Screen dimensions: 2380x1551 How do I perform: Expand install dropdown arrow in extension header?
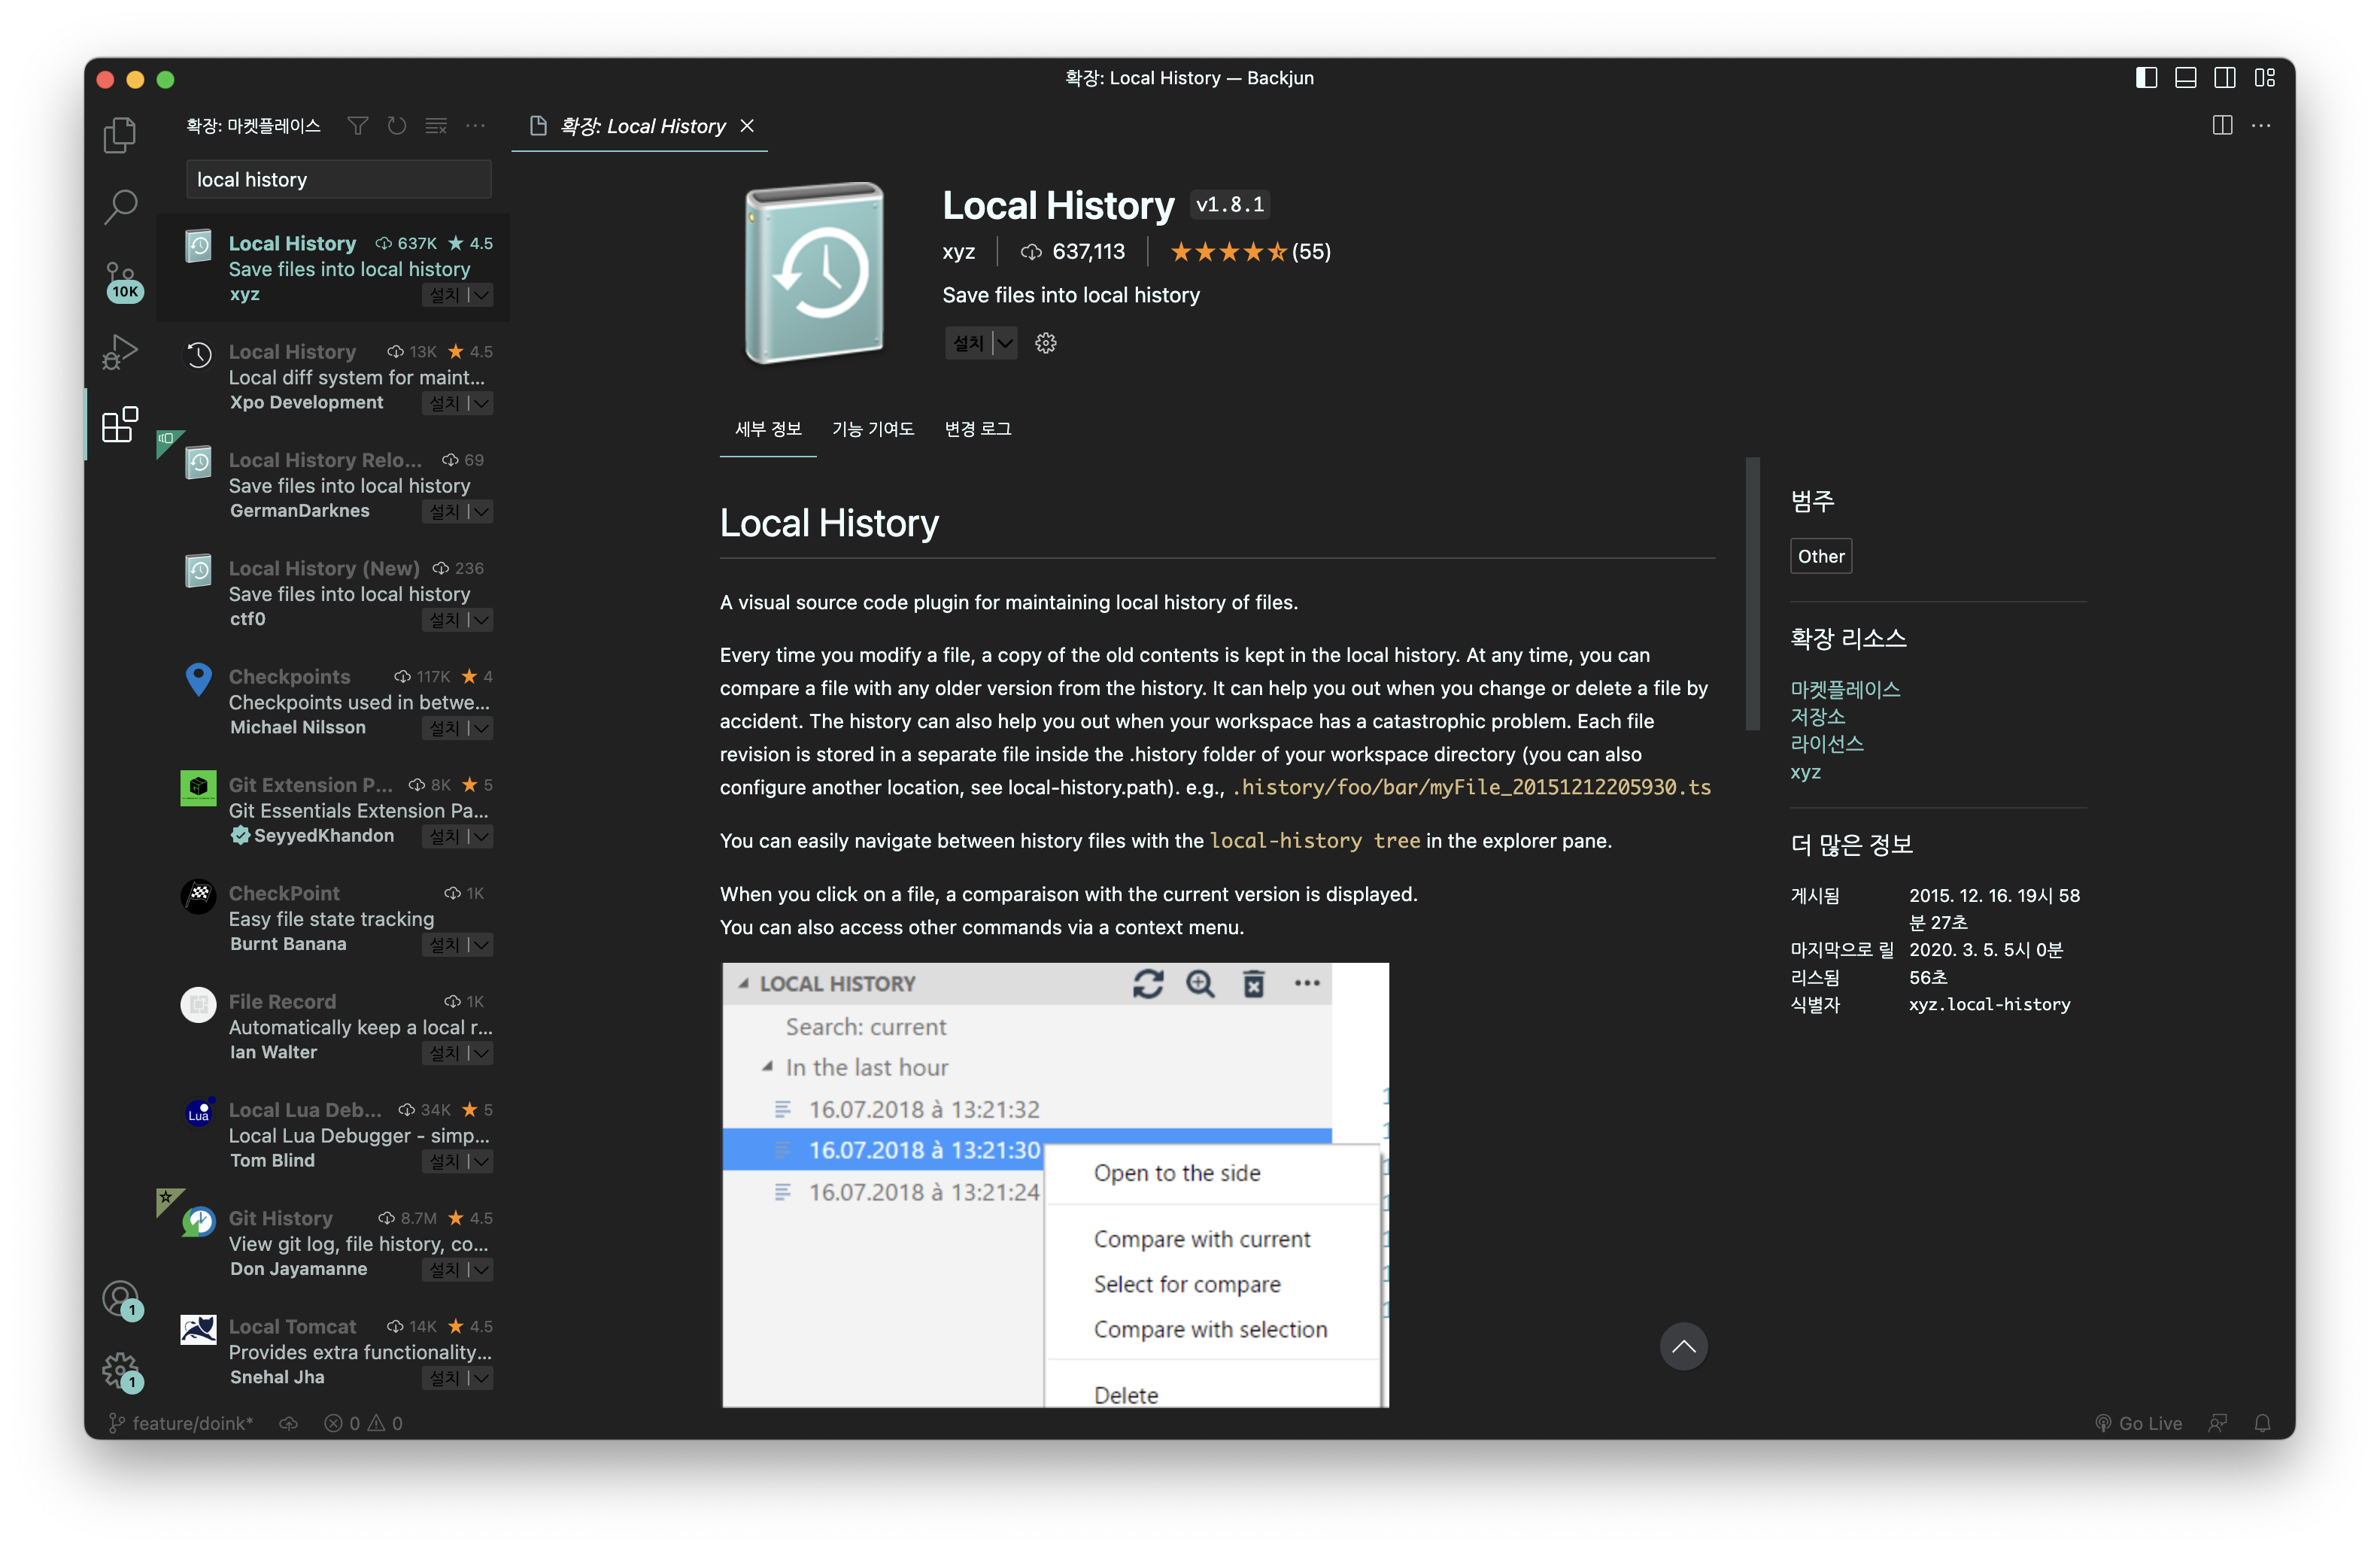click(x=1005, y=343)
